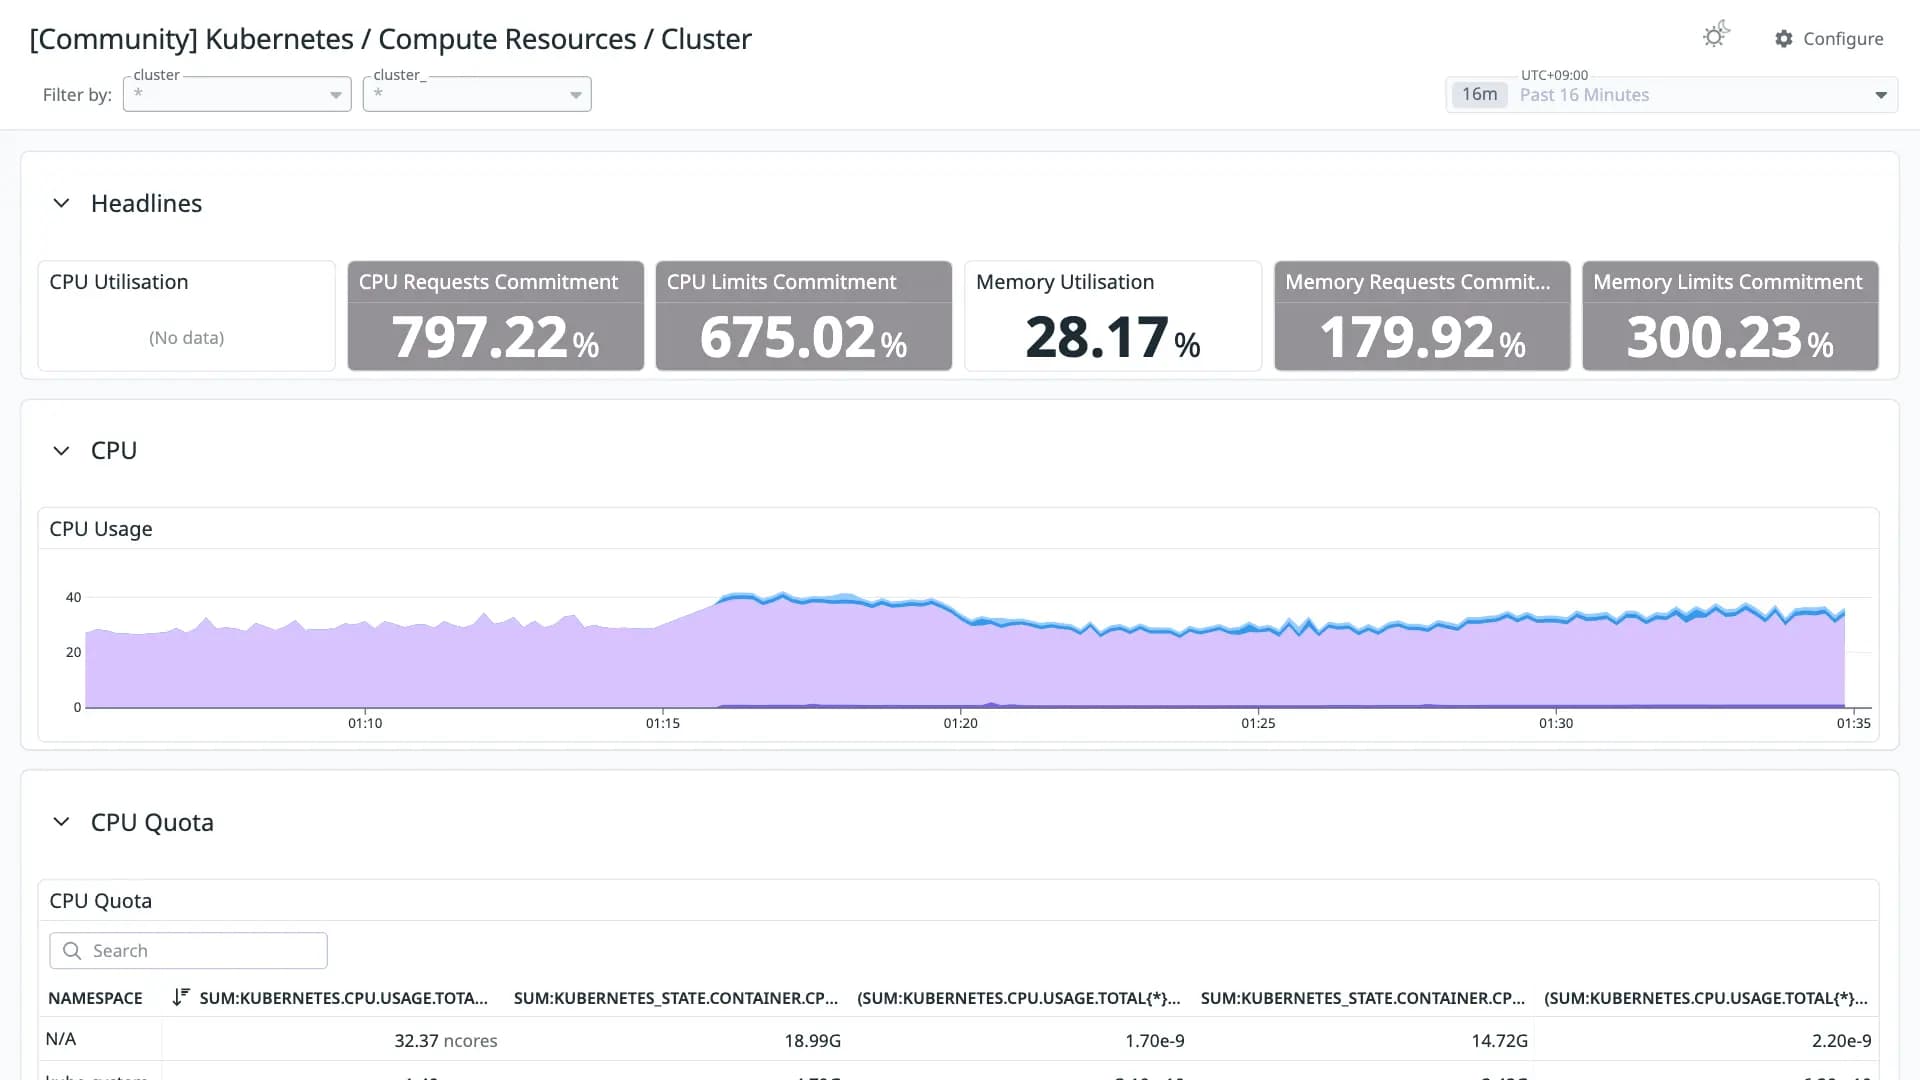Click the dashboard title text

390,39
